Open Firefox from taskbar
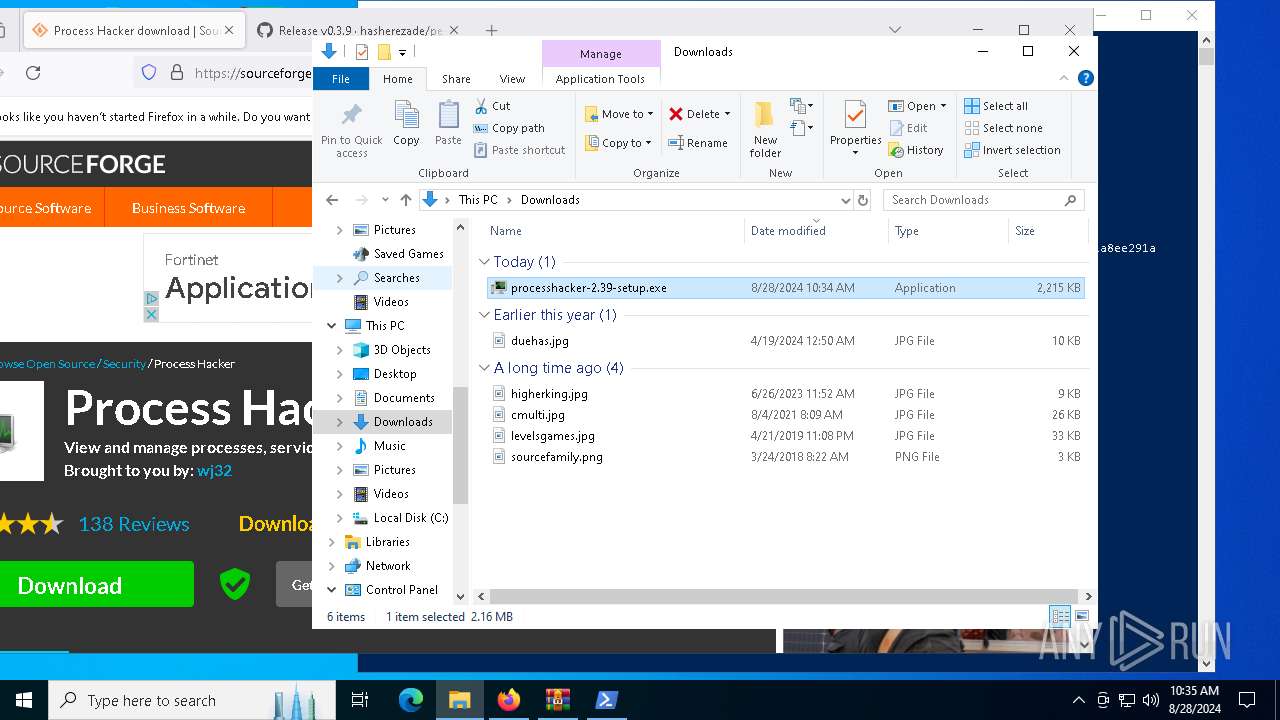 point(509,700)
